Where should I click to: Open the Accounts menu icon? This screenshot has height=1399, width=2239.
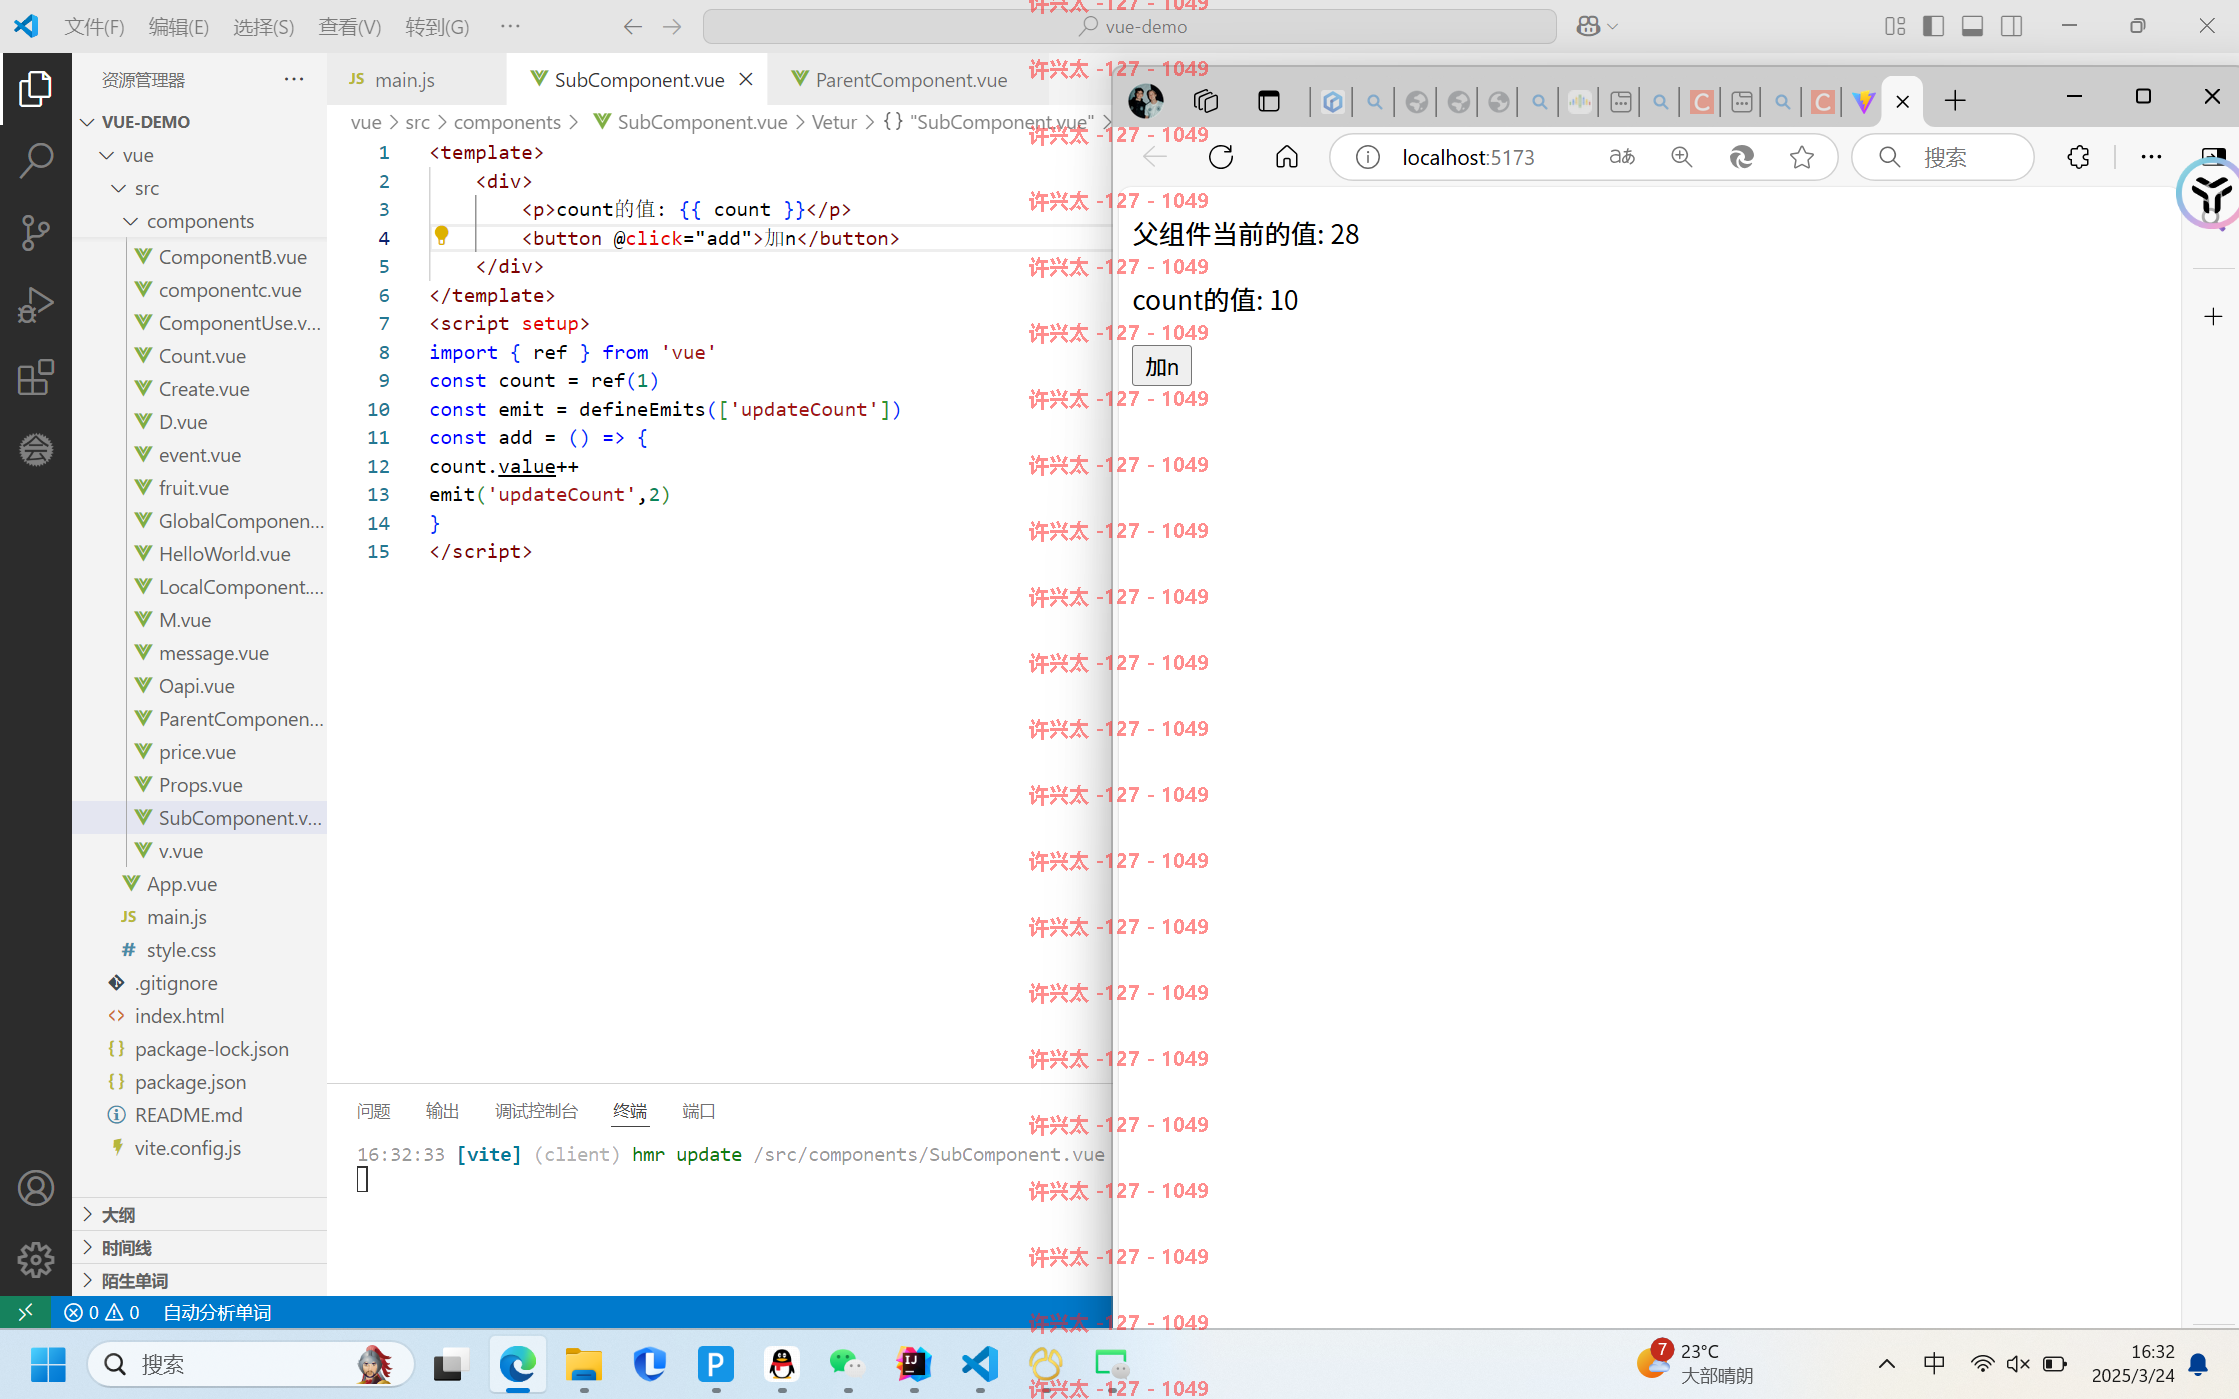point(36,1188)
